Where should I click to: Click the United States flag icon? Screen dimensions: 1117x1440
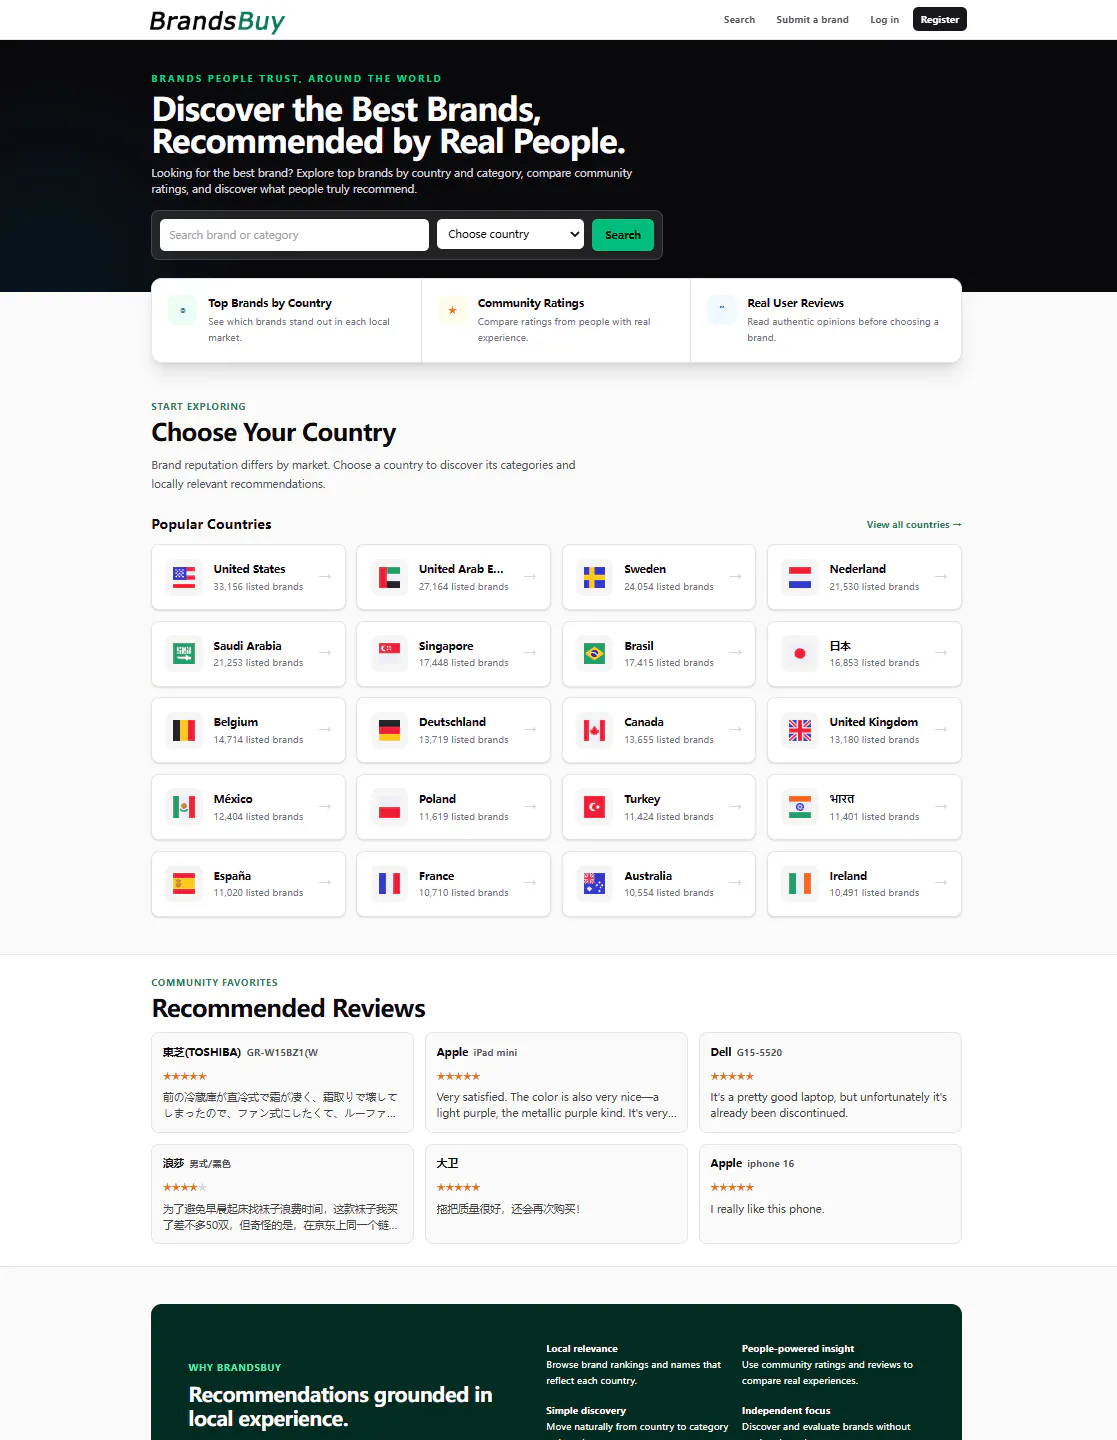pyautogui.click(x=184, y=577)
